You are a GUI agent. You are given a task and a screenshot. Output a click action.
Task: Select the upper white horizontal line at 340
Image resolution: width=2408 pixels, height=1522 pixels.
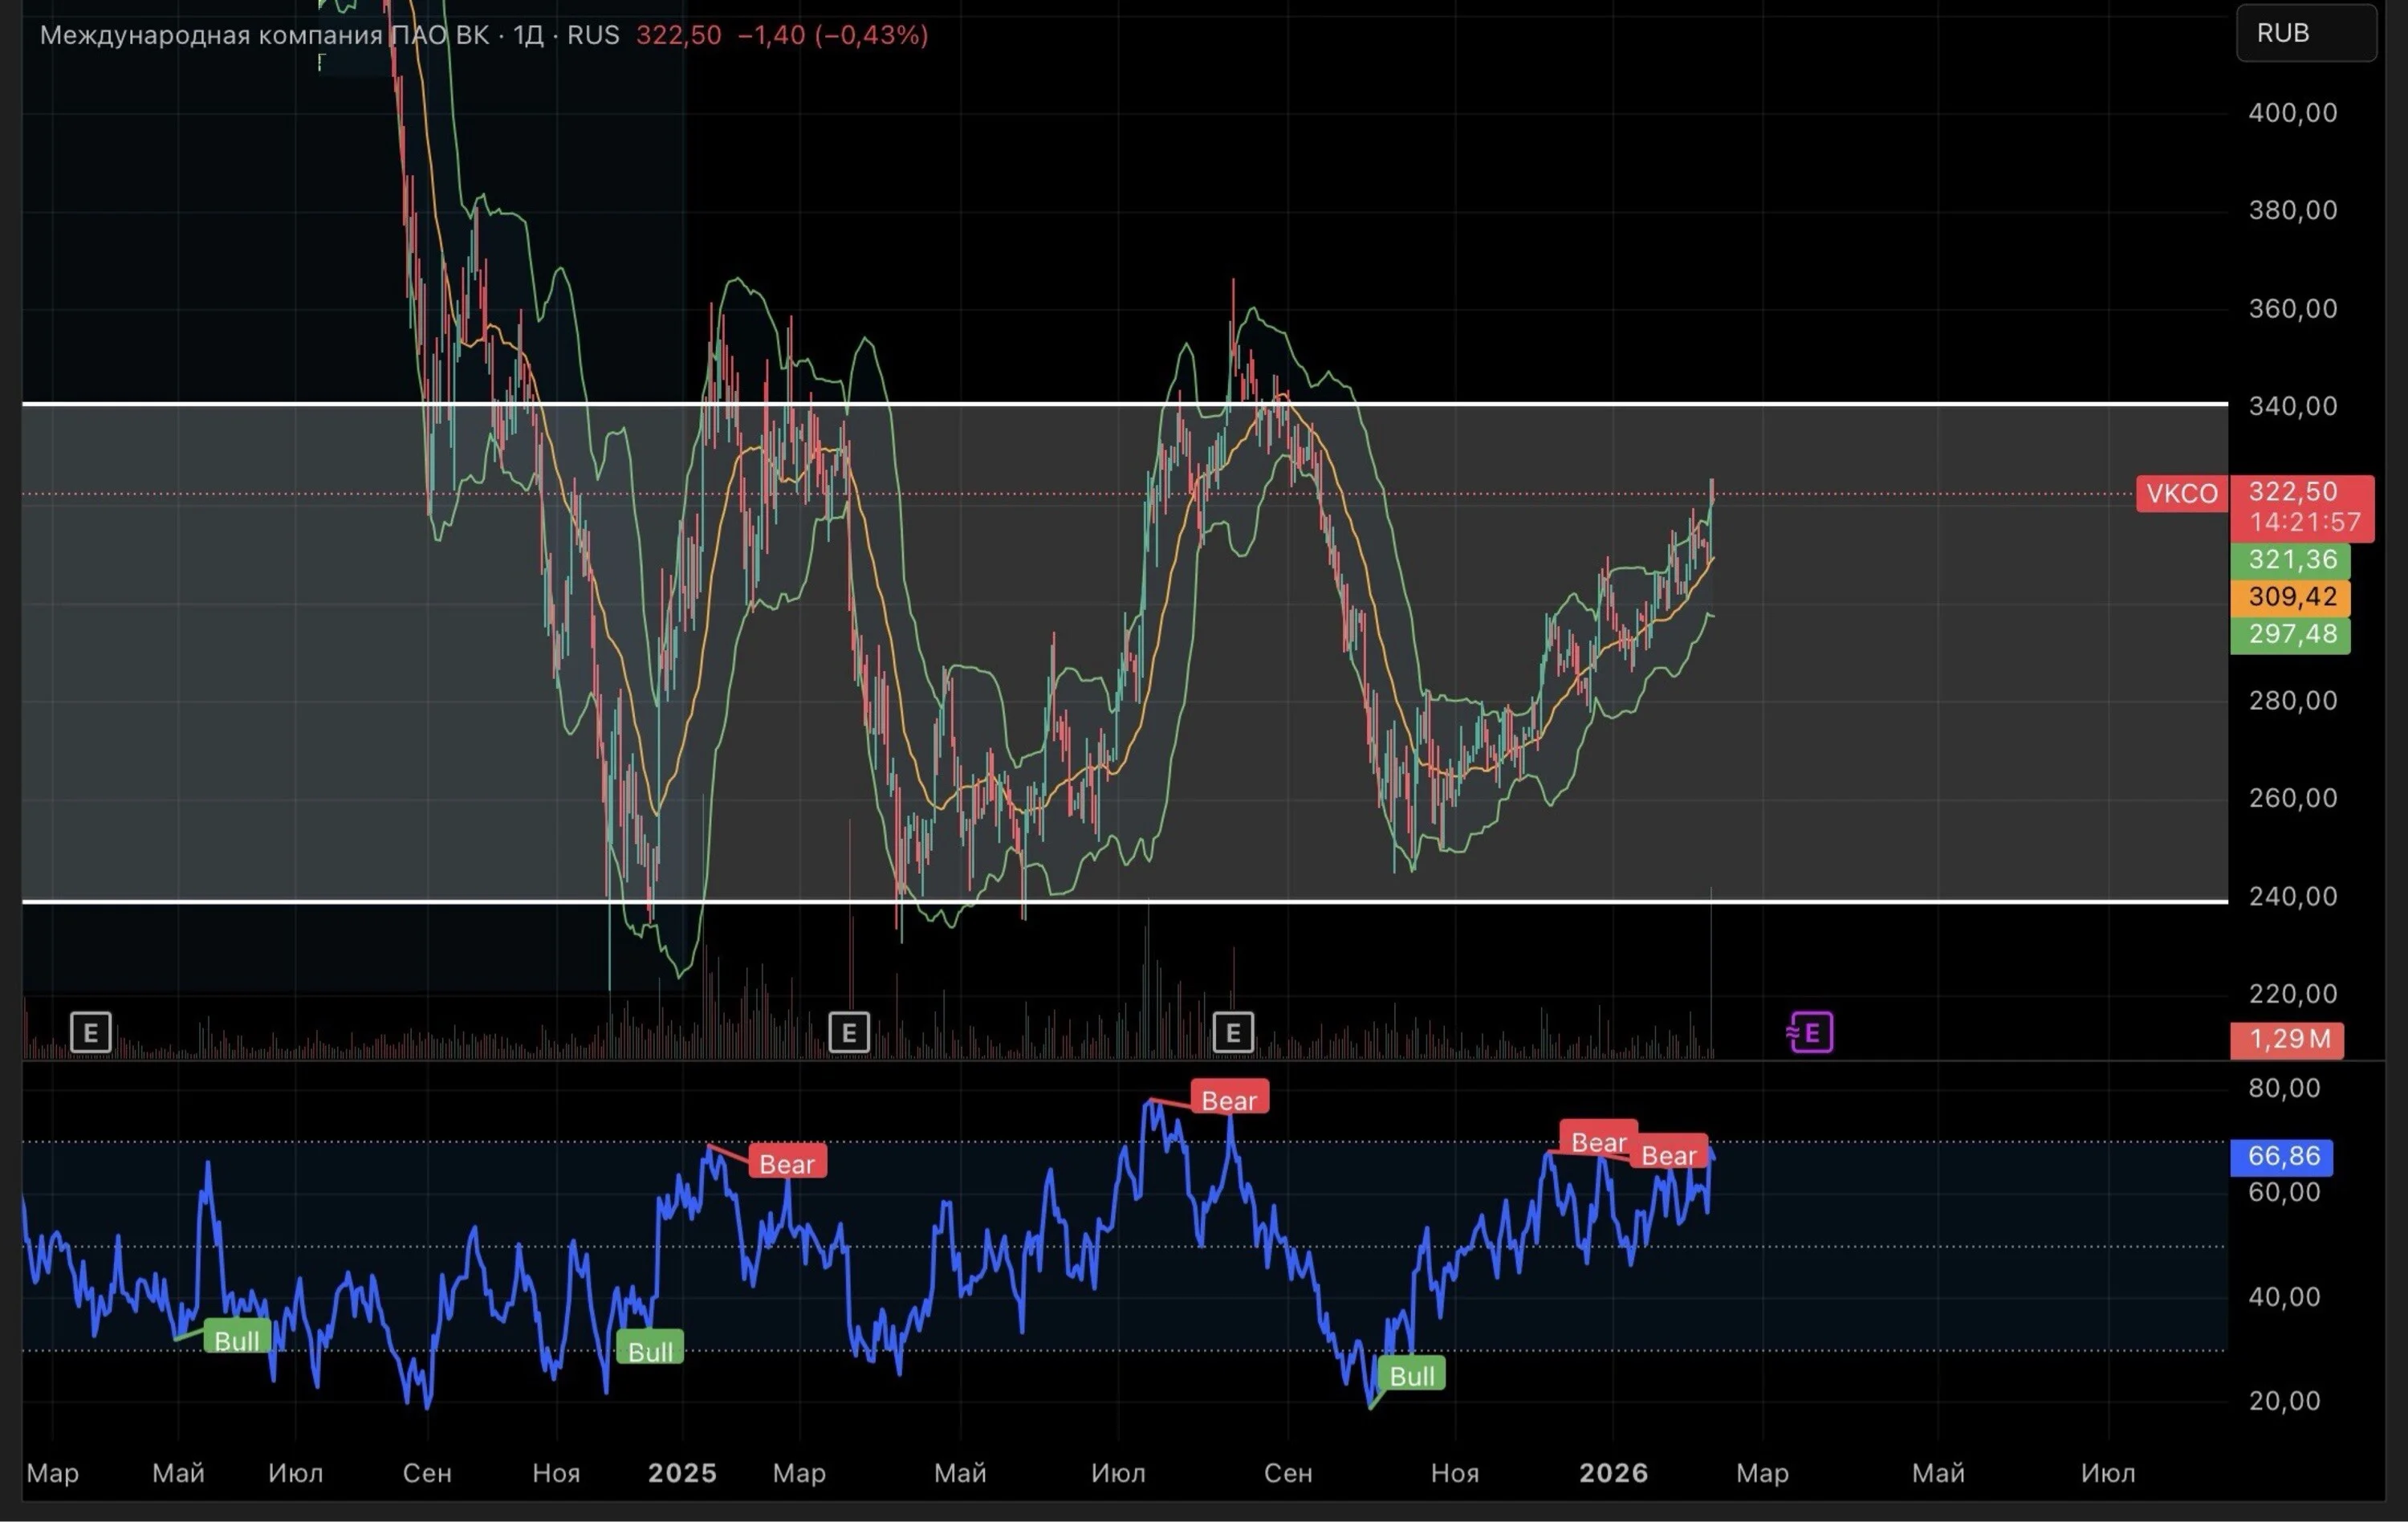click(1125, 404)
